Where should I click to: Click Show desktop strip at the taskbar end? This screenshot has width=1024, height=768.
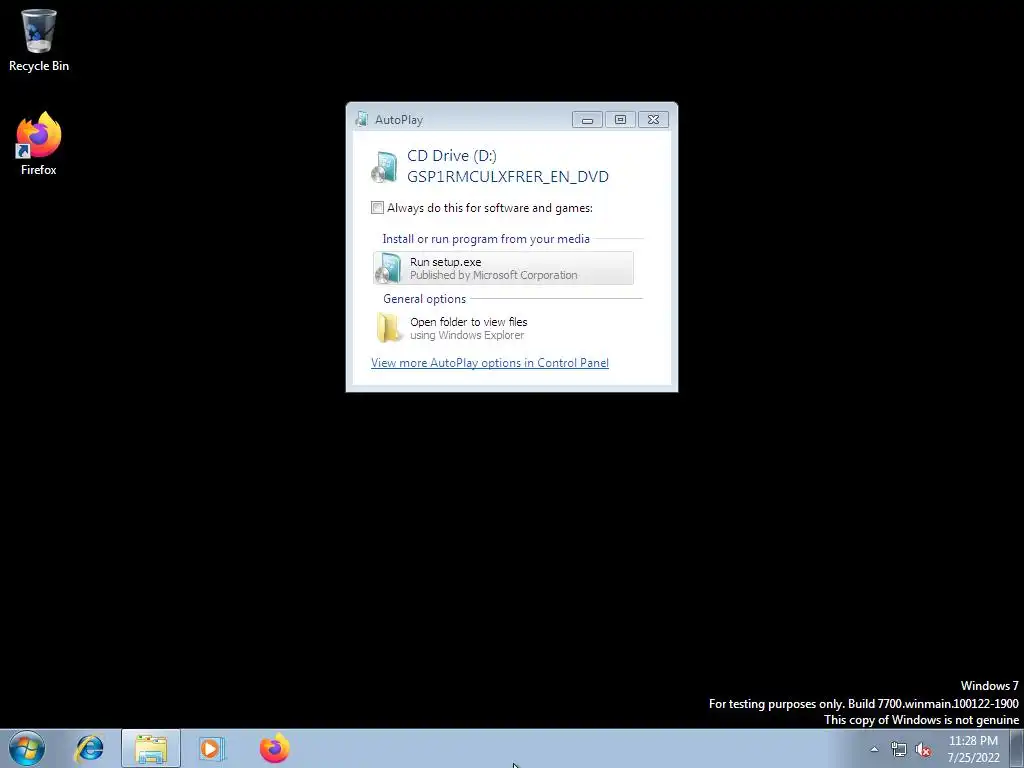click(1017, 748)
